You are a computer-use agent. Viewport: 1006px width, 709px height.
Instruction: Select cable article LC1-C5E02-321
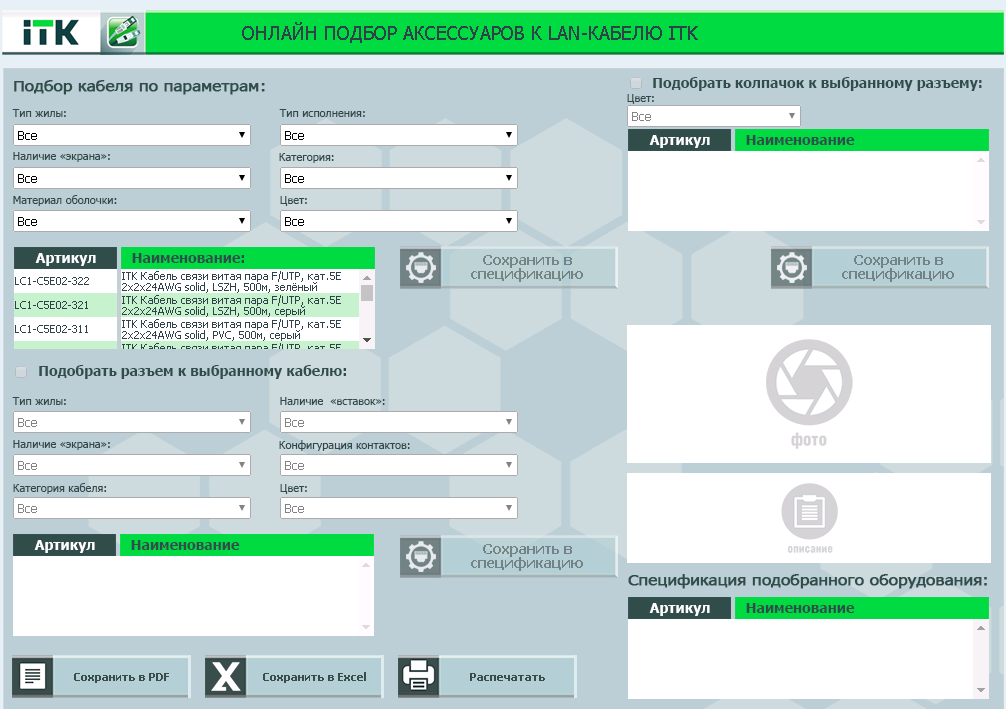(52, 305)
